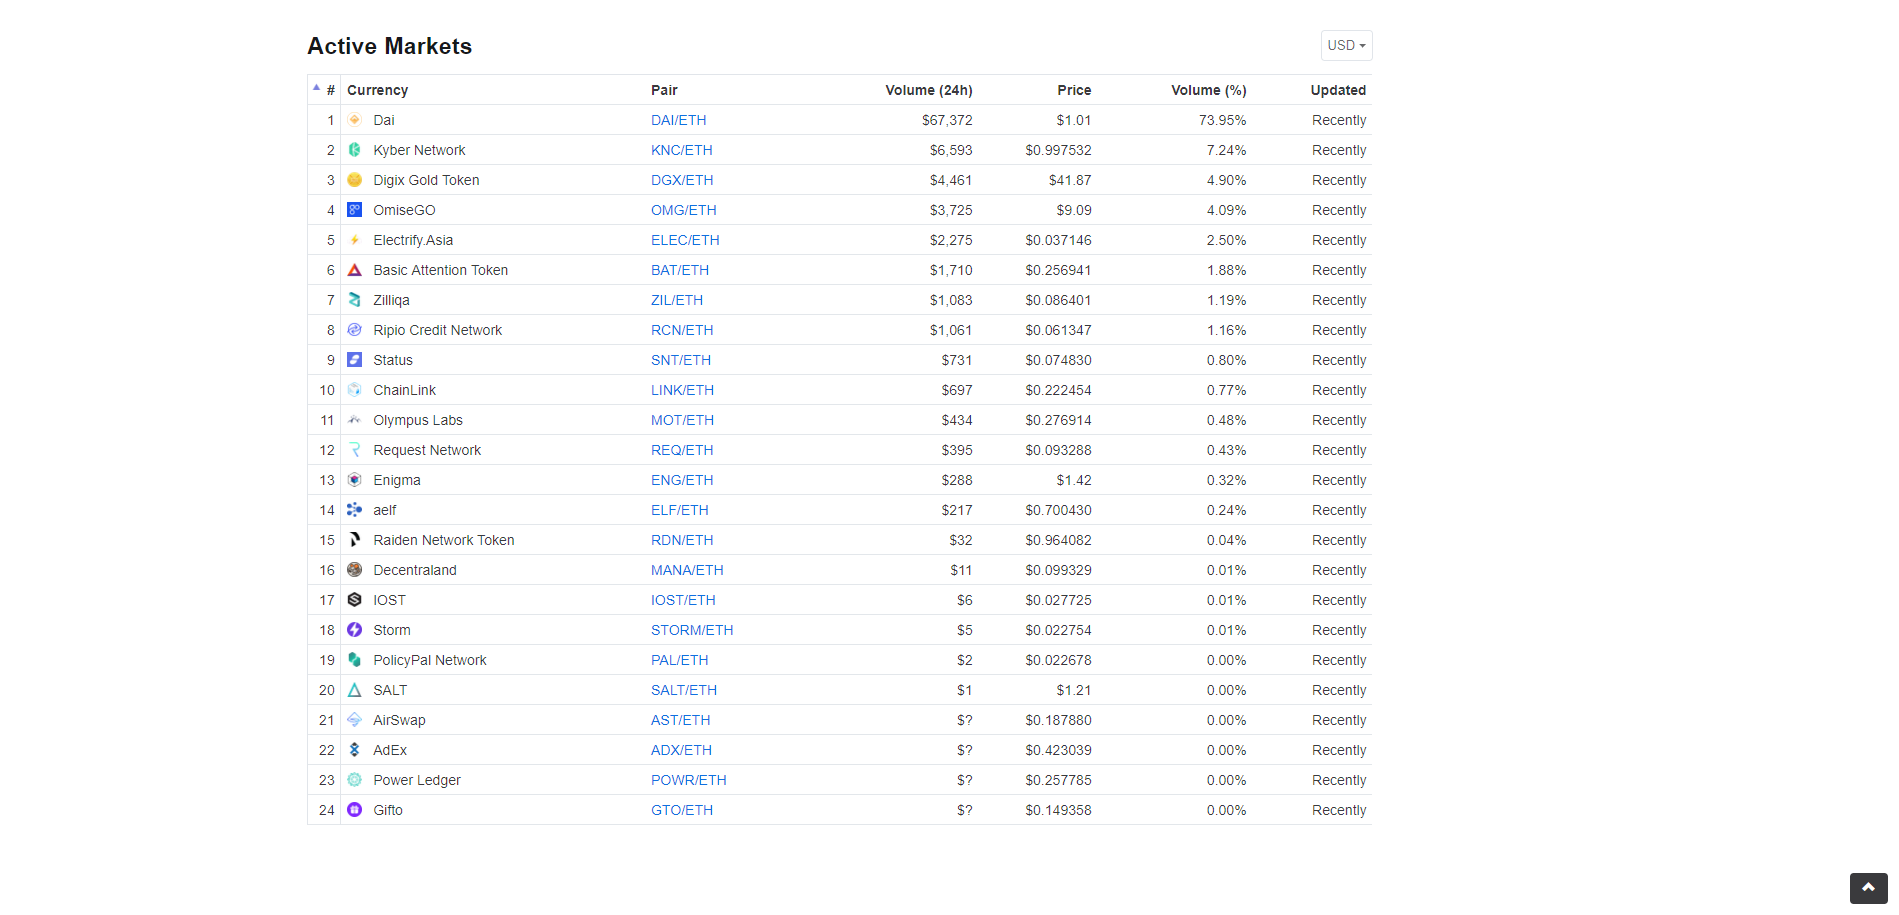Click the Zilliqa logo icon

point(354,300)
